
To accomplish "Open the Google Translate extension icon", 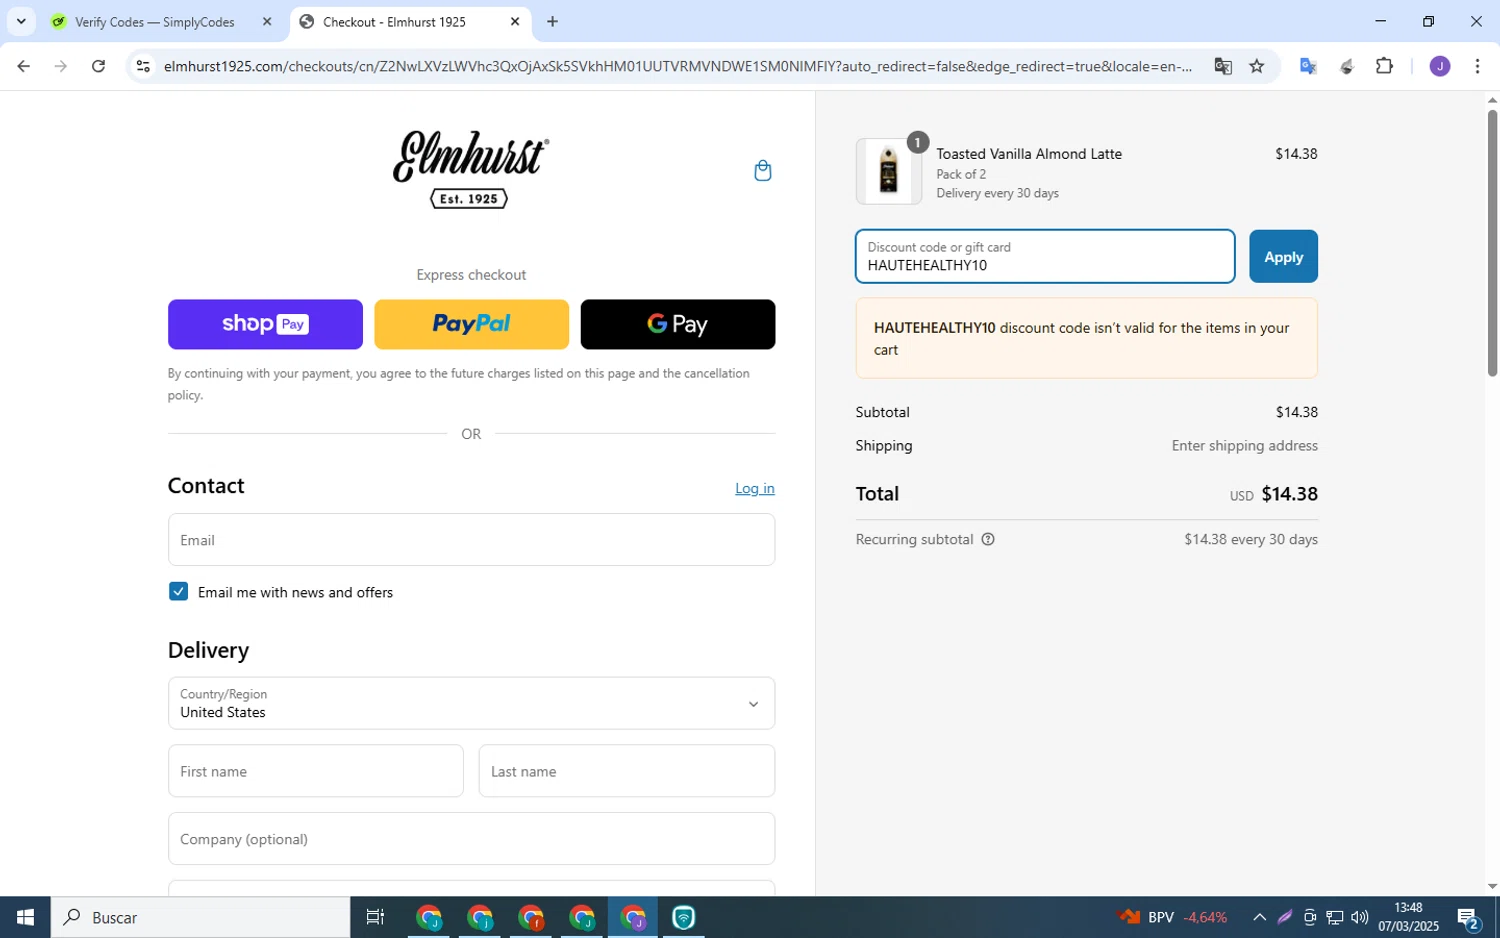I will point(1308,66).
